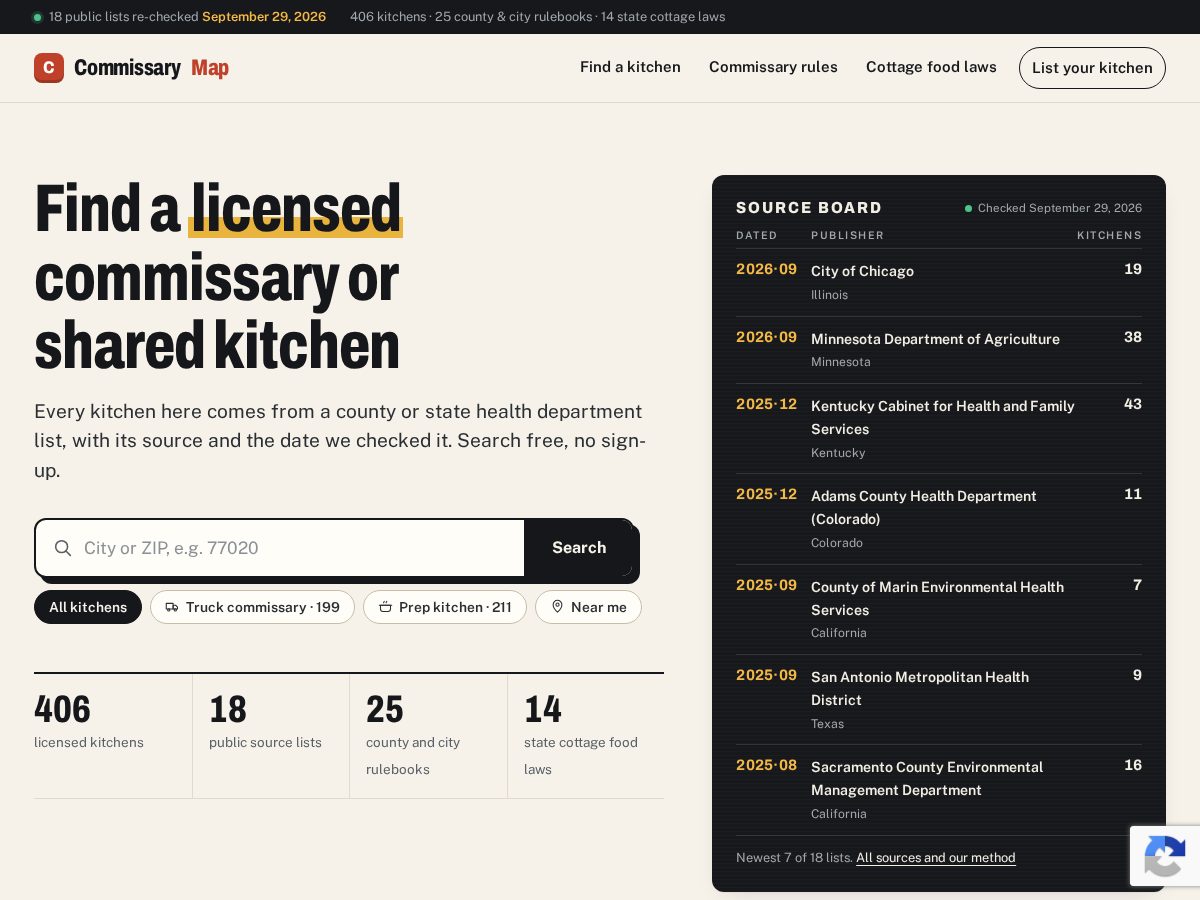Click the truck icon in Truck commissary chip
Screen dimensions: 1200x900
172,607
